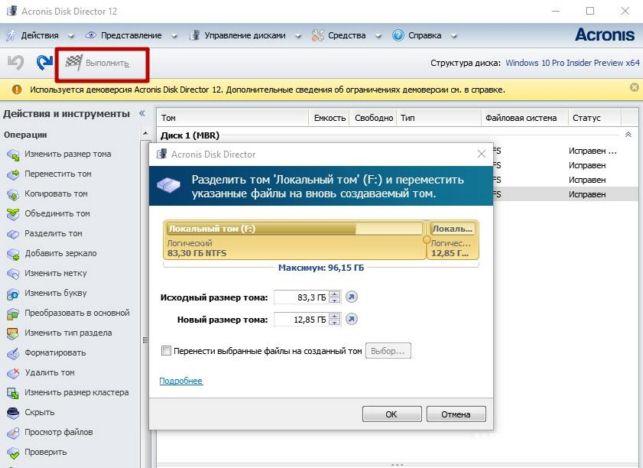Expand the Представление menu dropdown arrow

[174, 36]
